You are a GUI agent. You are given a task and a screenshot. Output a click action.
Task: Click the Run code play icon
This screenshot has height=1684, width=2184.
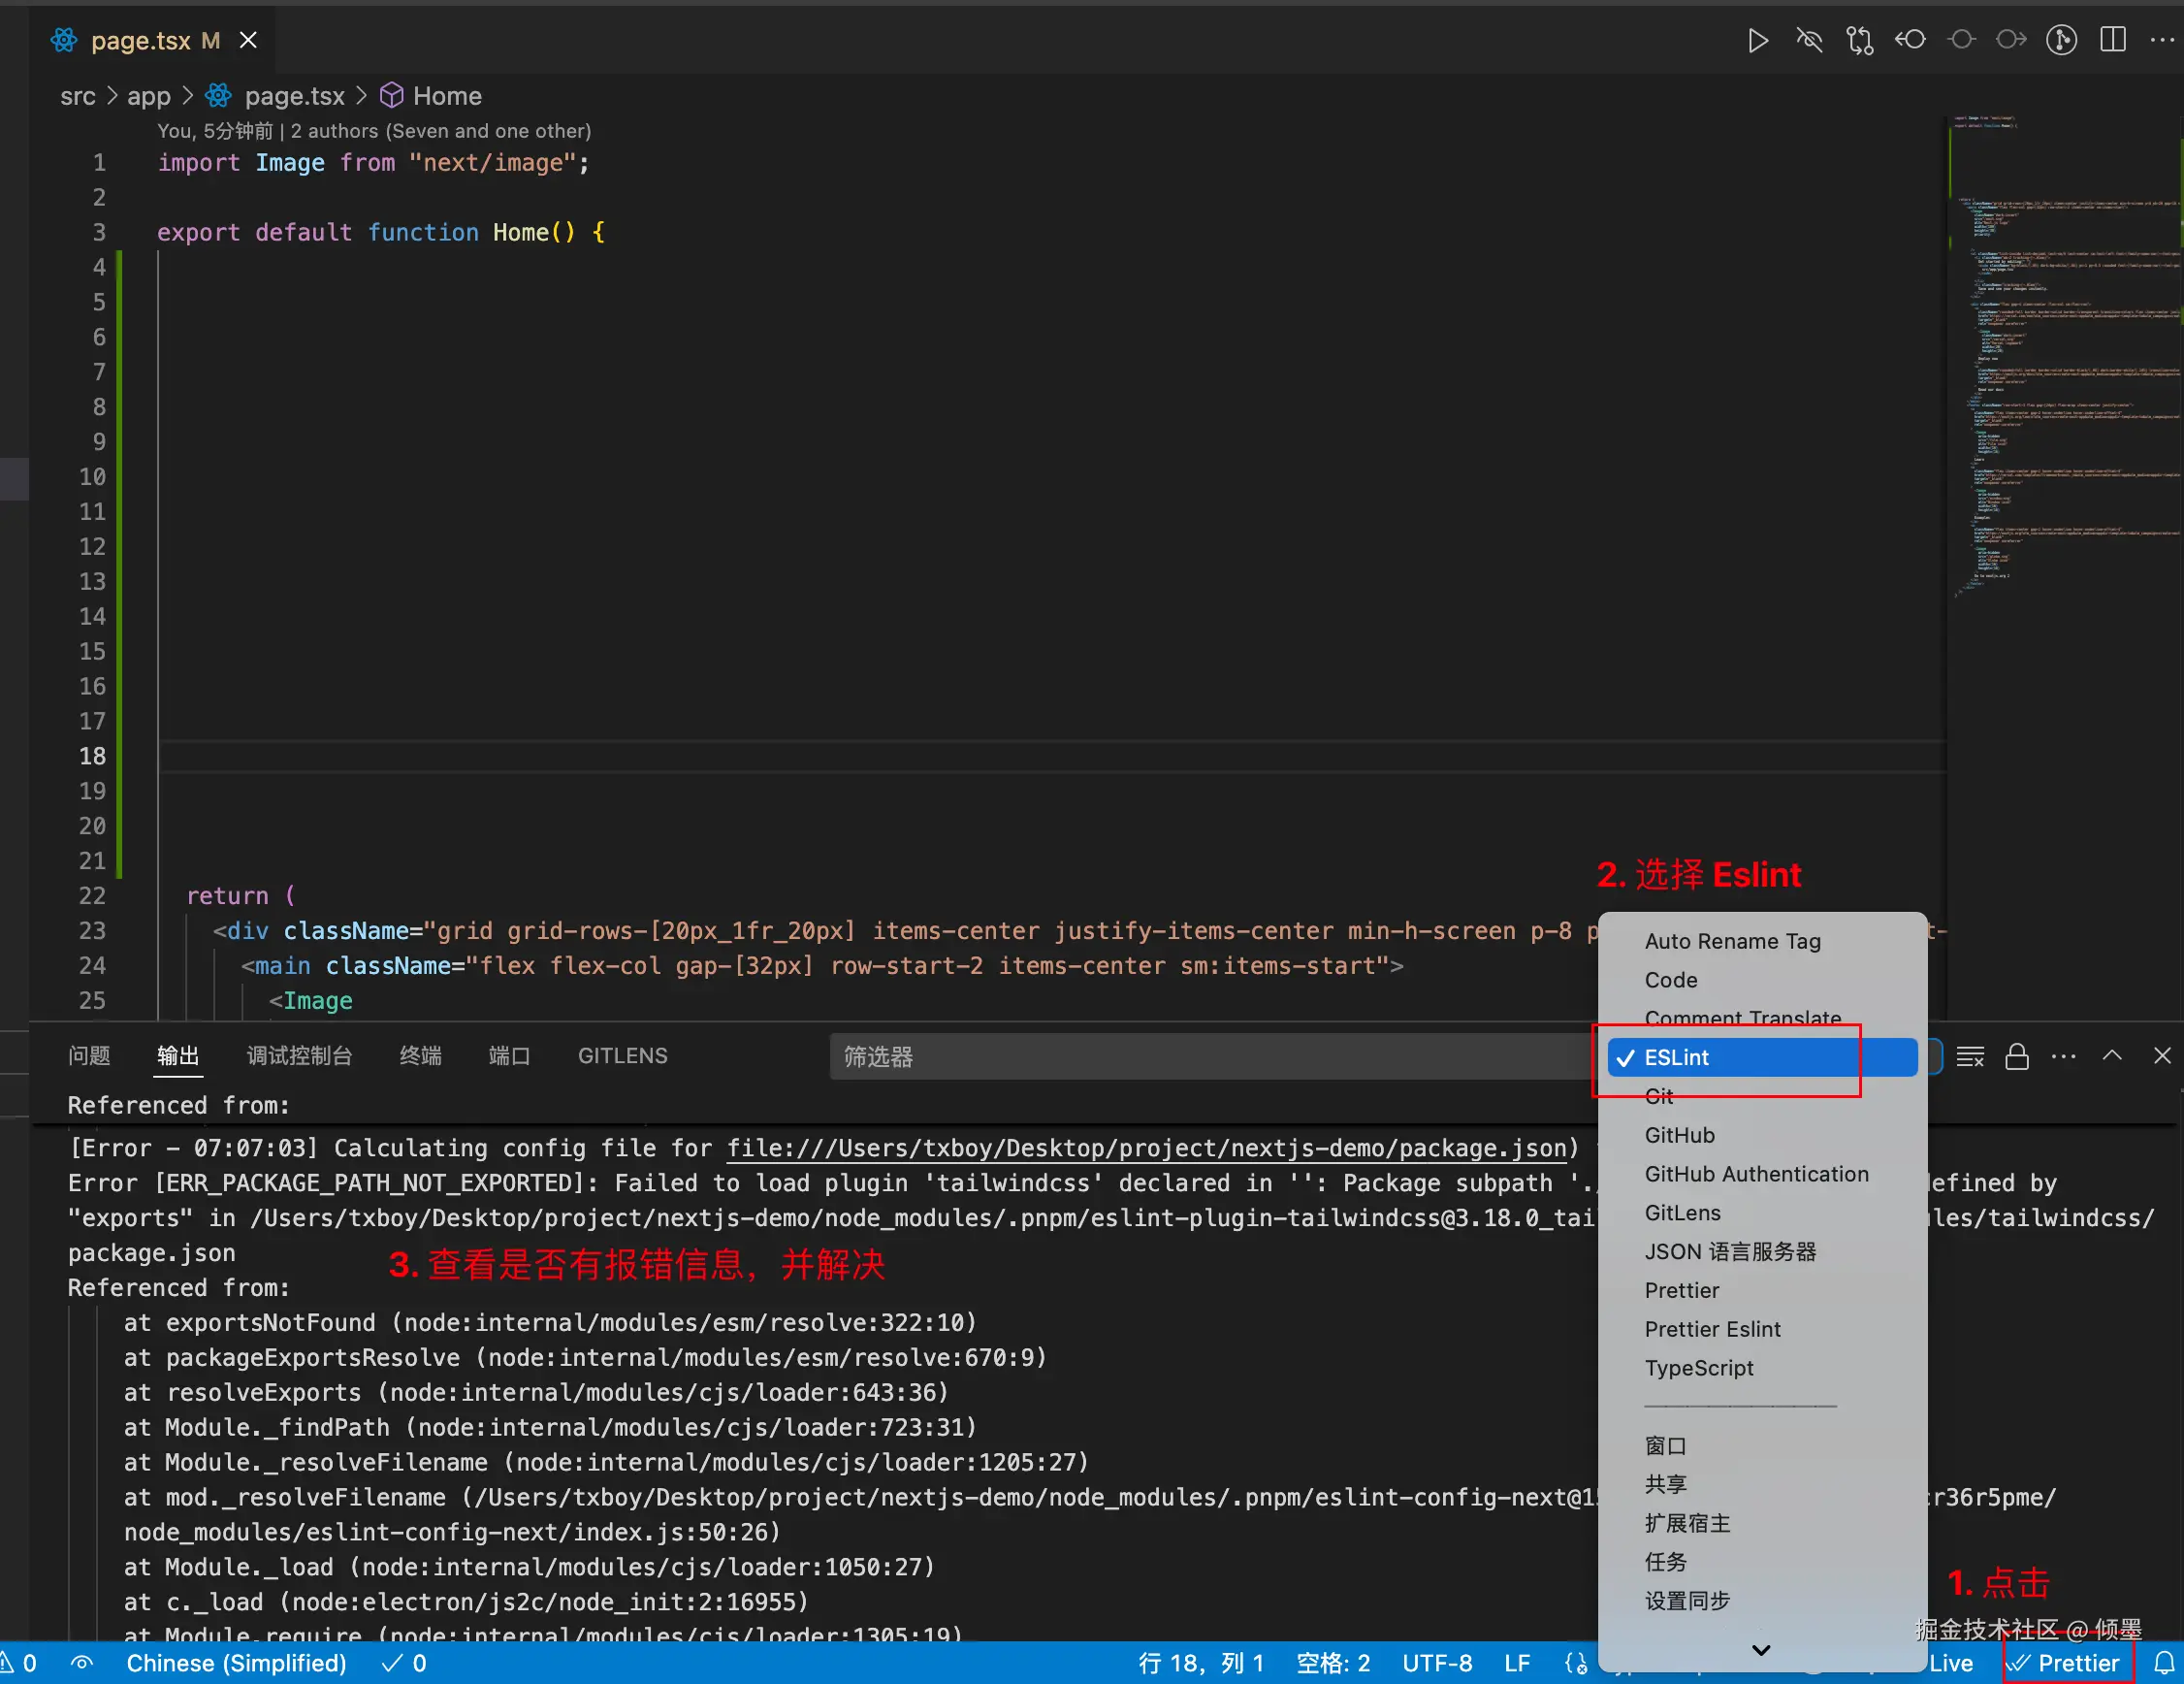coord(1757,40)
